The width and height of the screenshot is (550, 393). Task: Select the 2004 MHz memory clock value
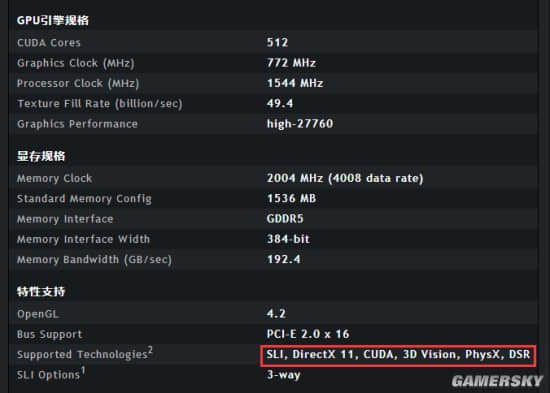[345, 178]
